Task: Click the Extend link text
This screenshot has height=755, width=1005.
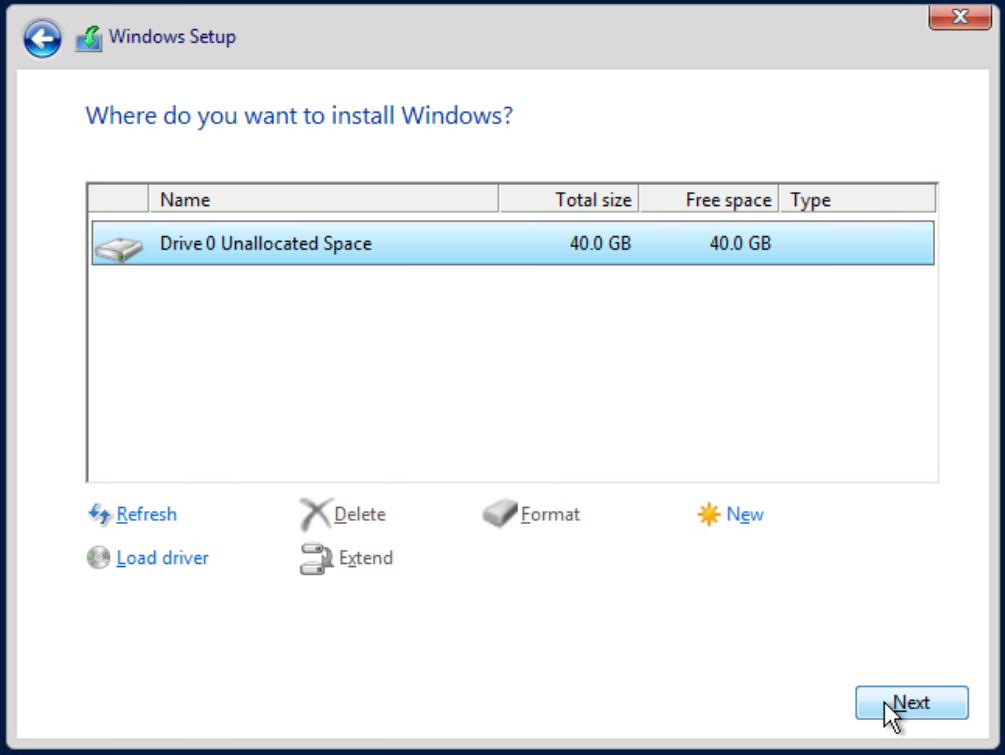Action: (x=366, y=558)
